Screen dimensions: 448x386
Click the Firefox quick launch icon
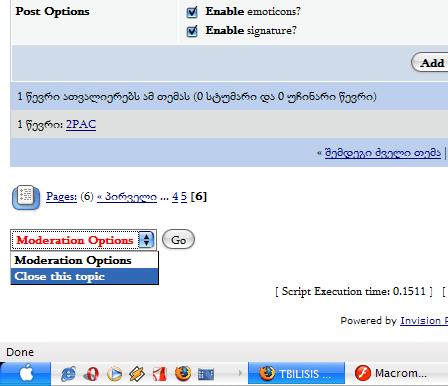coord(183,374)
